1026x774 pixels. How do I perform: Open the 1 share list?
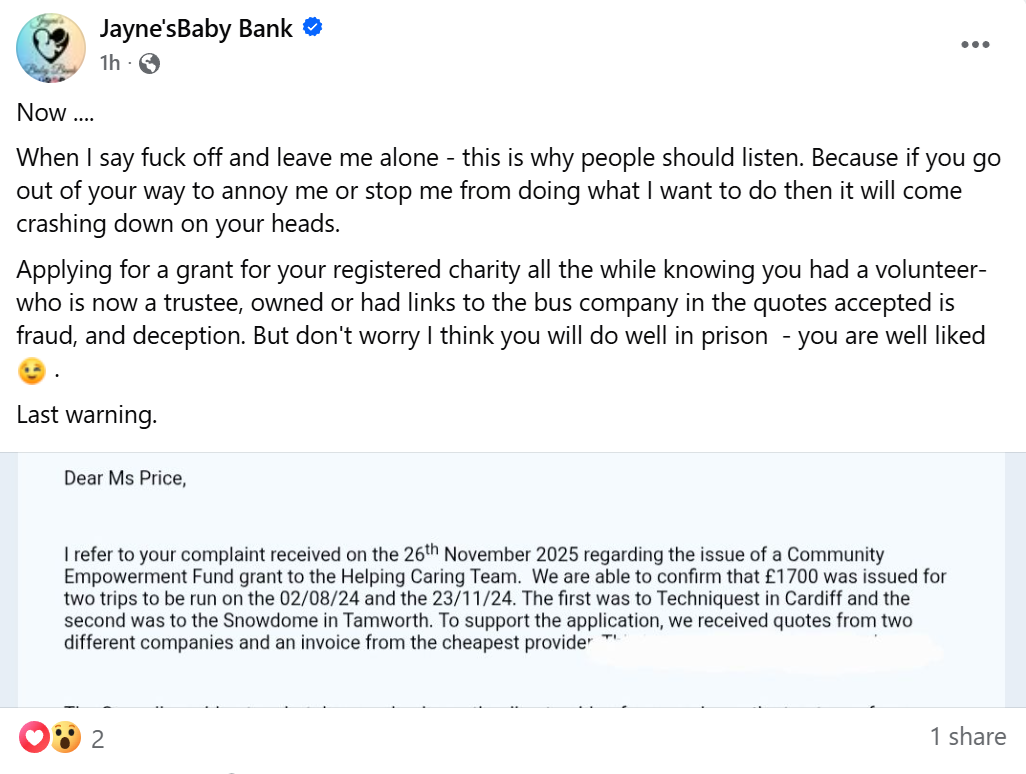[967, 737]
